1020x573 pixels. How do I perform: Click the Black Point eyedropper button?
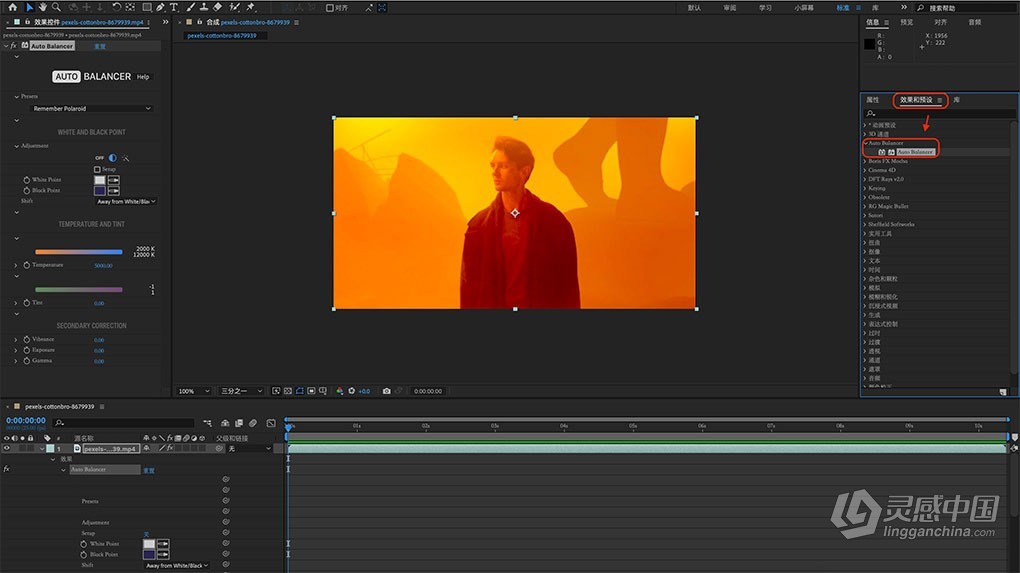coord(114,191)
